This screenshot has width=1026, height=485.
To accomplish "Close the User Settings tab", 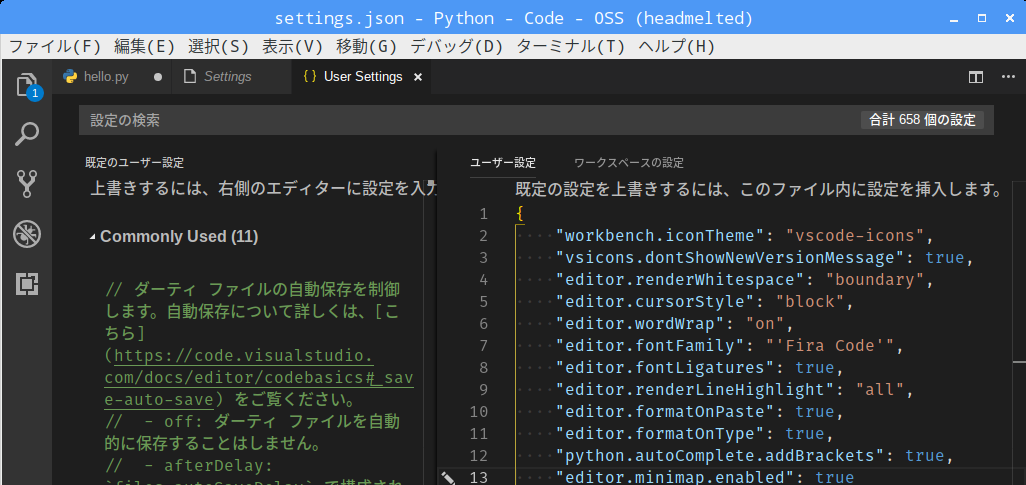I will click(418, 77).
